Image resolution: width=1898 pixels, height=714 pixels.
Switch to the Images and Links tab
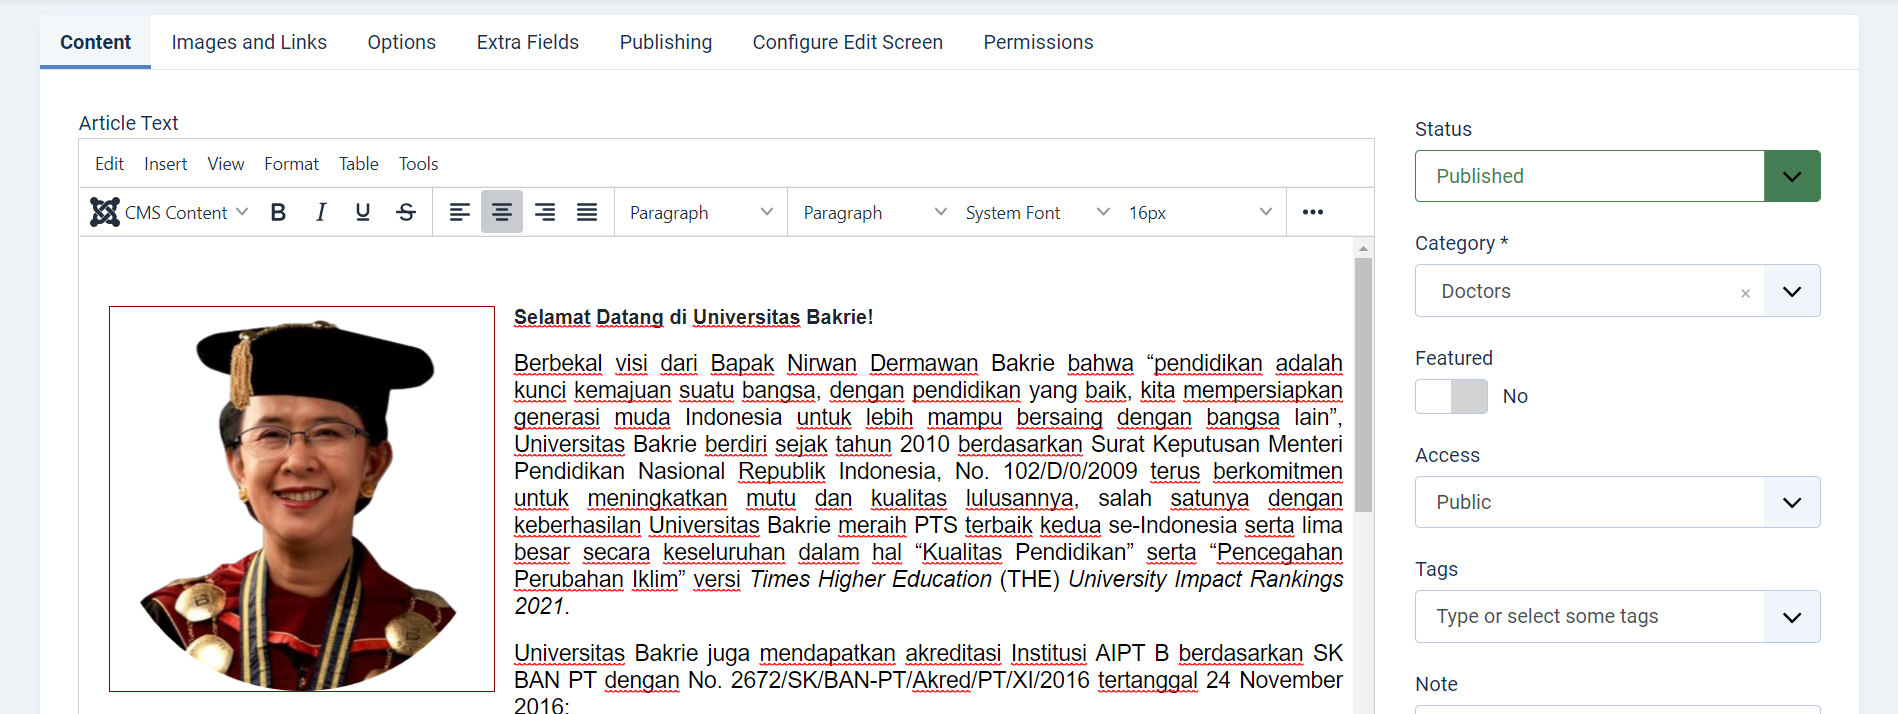[249, 42]
